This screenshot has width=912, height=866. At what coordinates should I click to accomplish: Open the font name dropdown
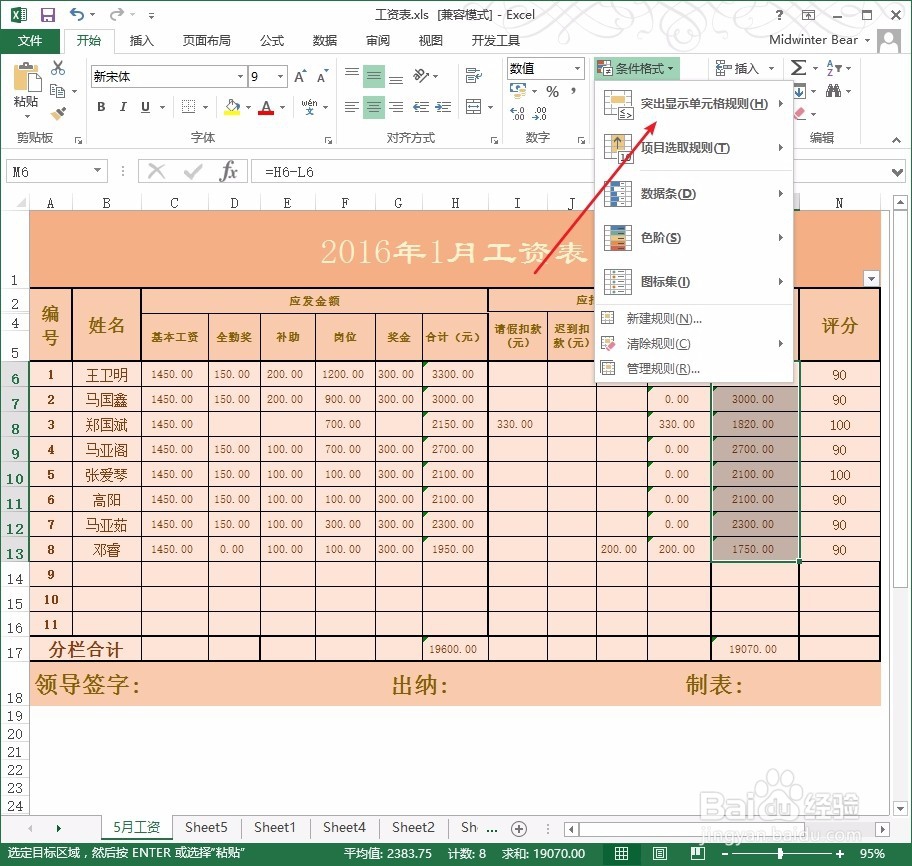pos(239,76)
